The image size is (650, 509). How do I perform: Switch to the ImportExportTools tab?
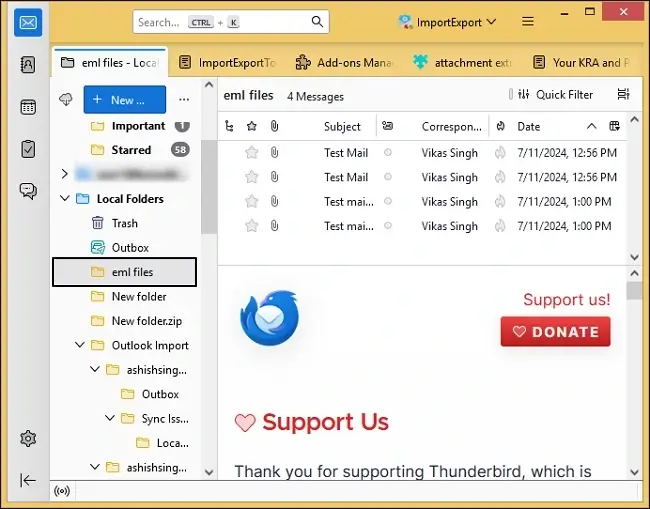click(x=228, y=63)
